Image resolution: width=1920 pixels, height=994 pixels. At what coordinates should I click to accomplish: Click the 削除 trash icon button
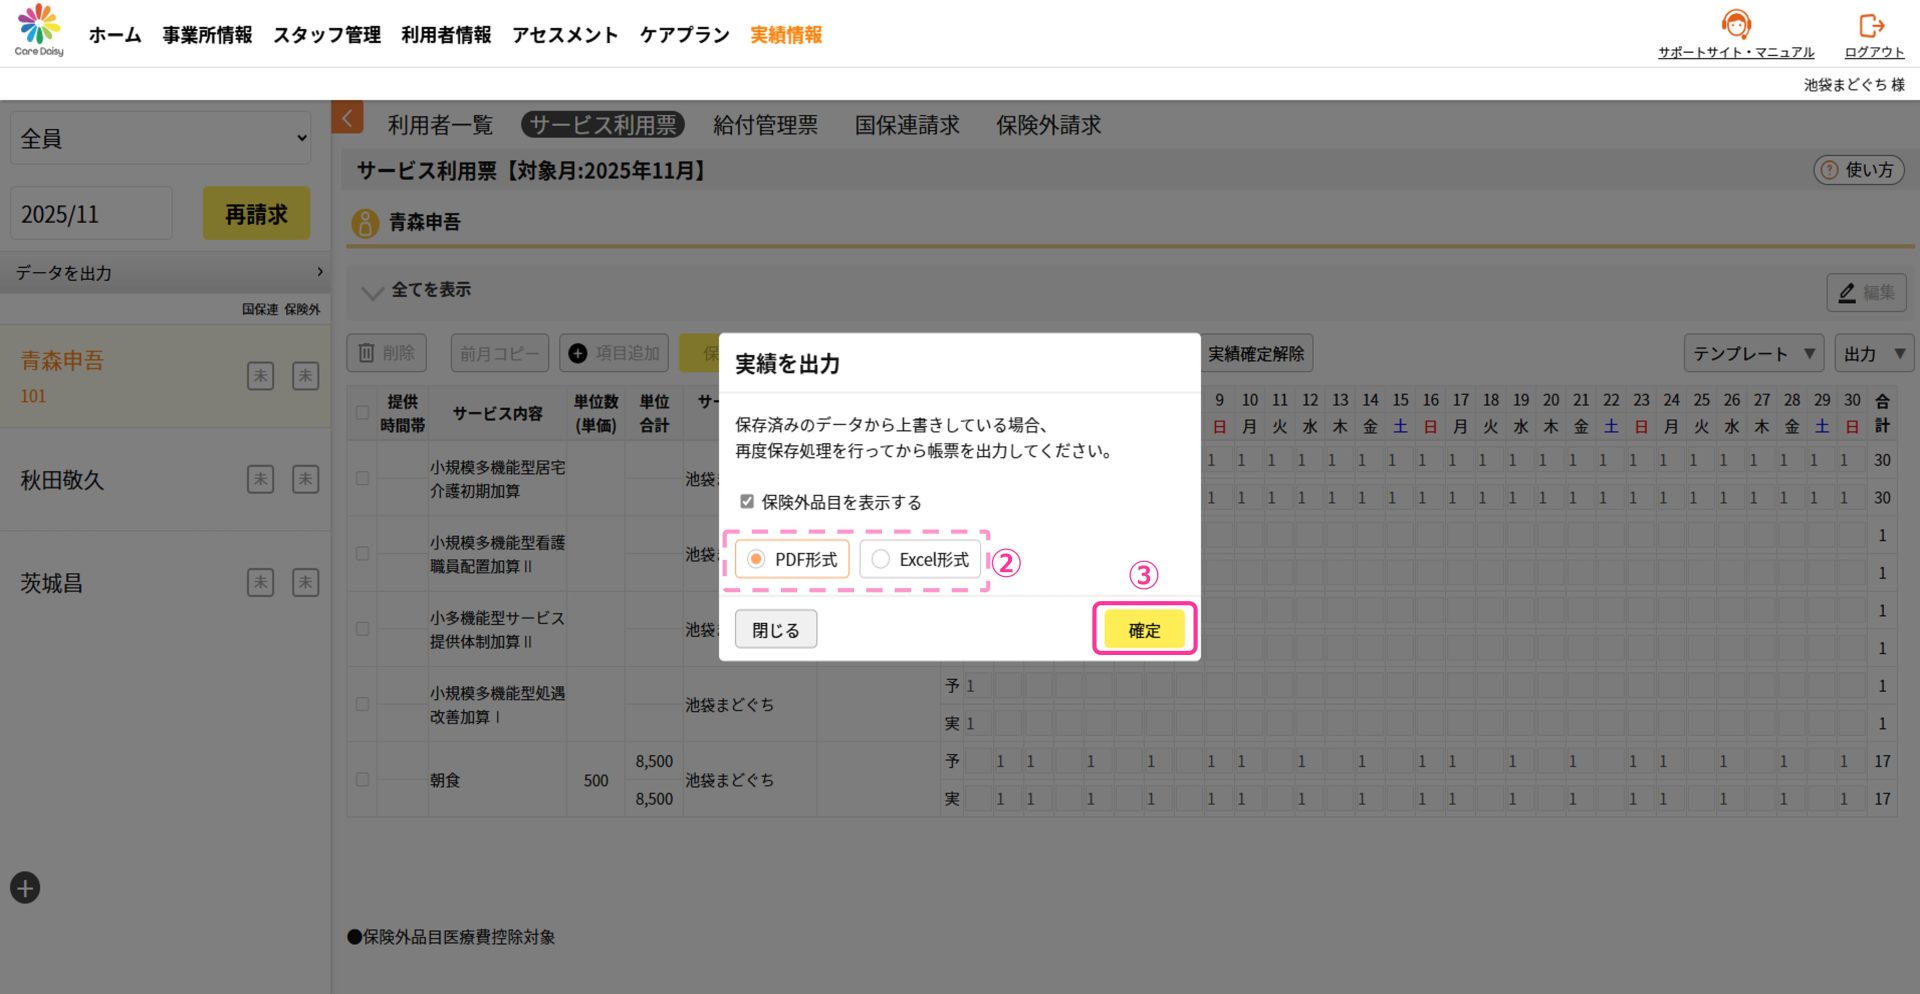(386, 353)
